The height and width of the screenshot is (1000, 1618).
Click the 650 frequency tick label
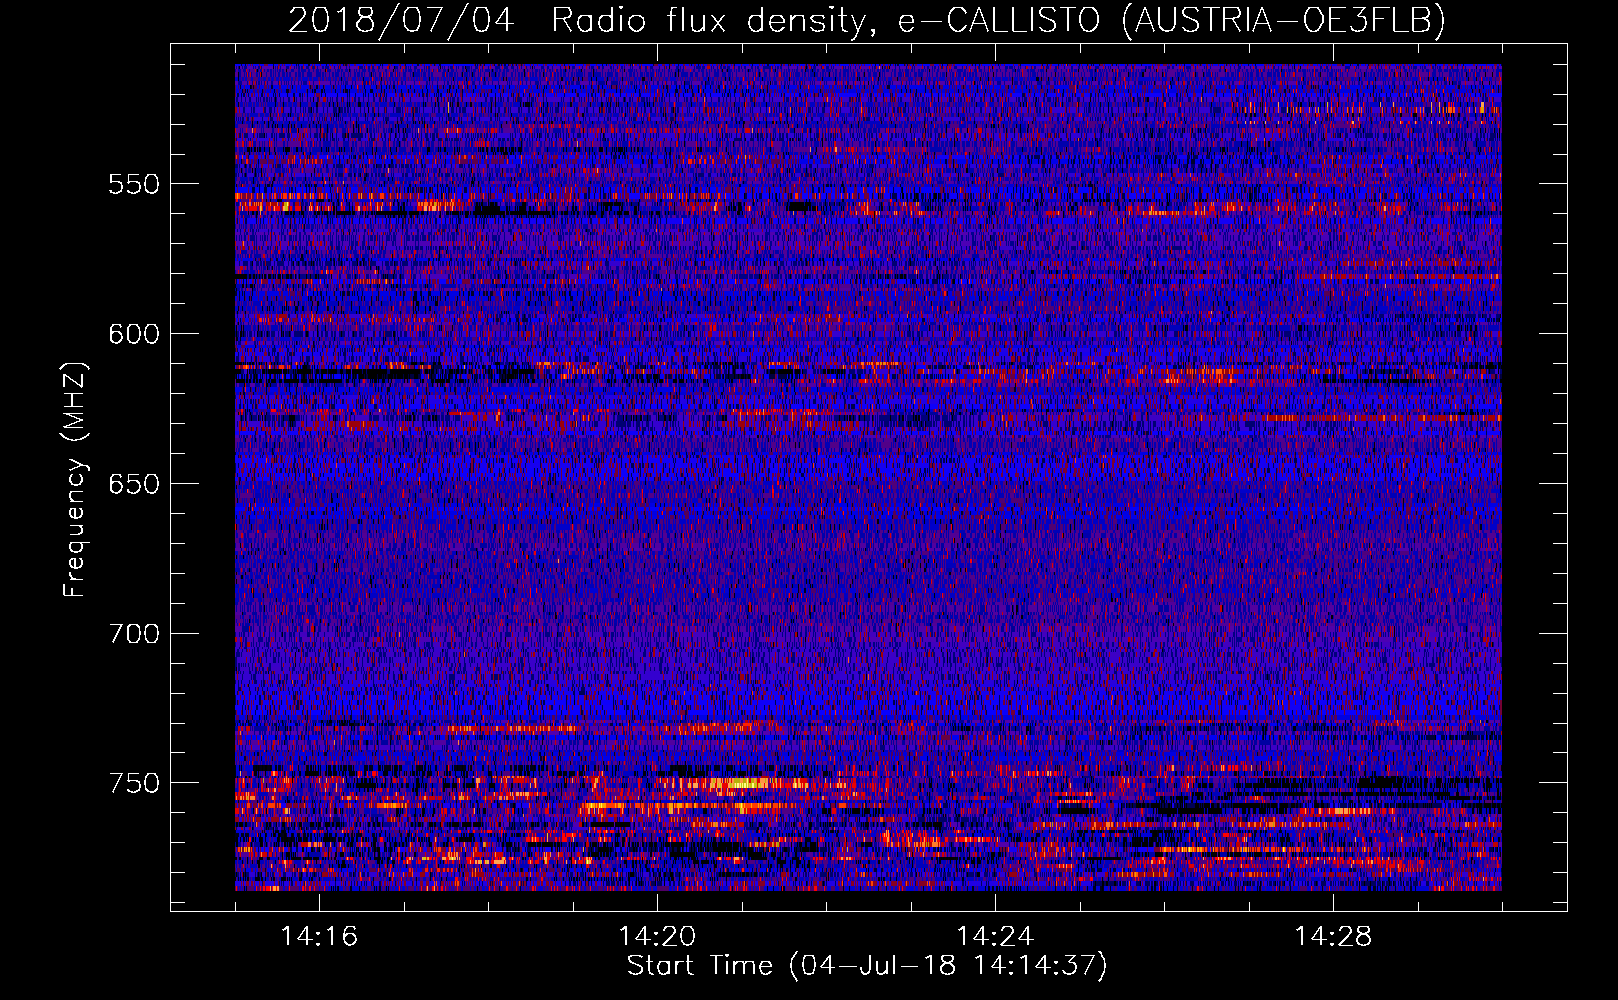tap(134, 484)
